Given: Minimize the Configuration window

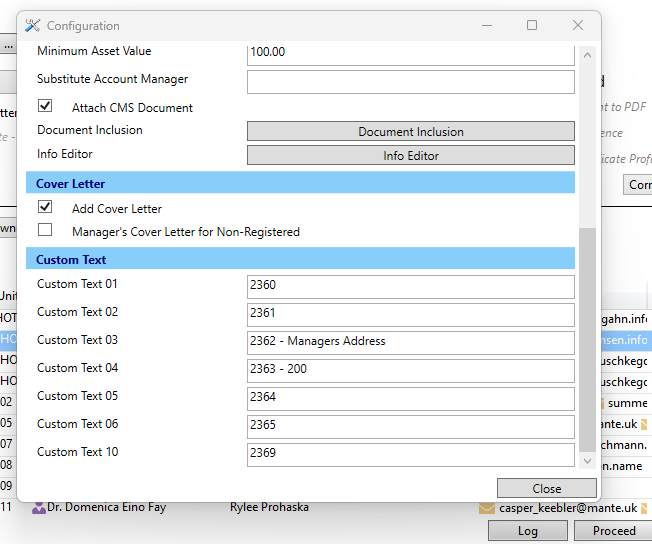Looking at the screenshot, I should pyautogui.click(x=486, y=26).
